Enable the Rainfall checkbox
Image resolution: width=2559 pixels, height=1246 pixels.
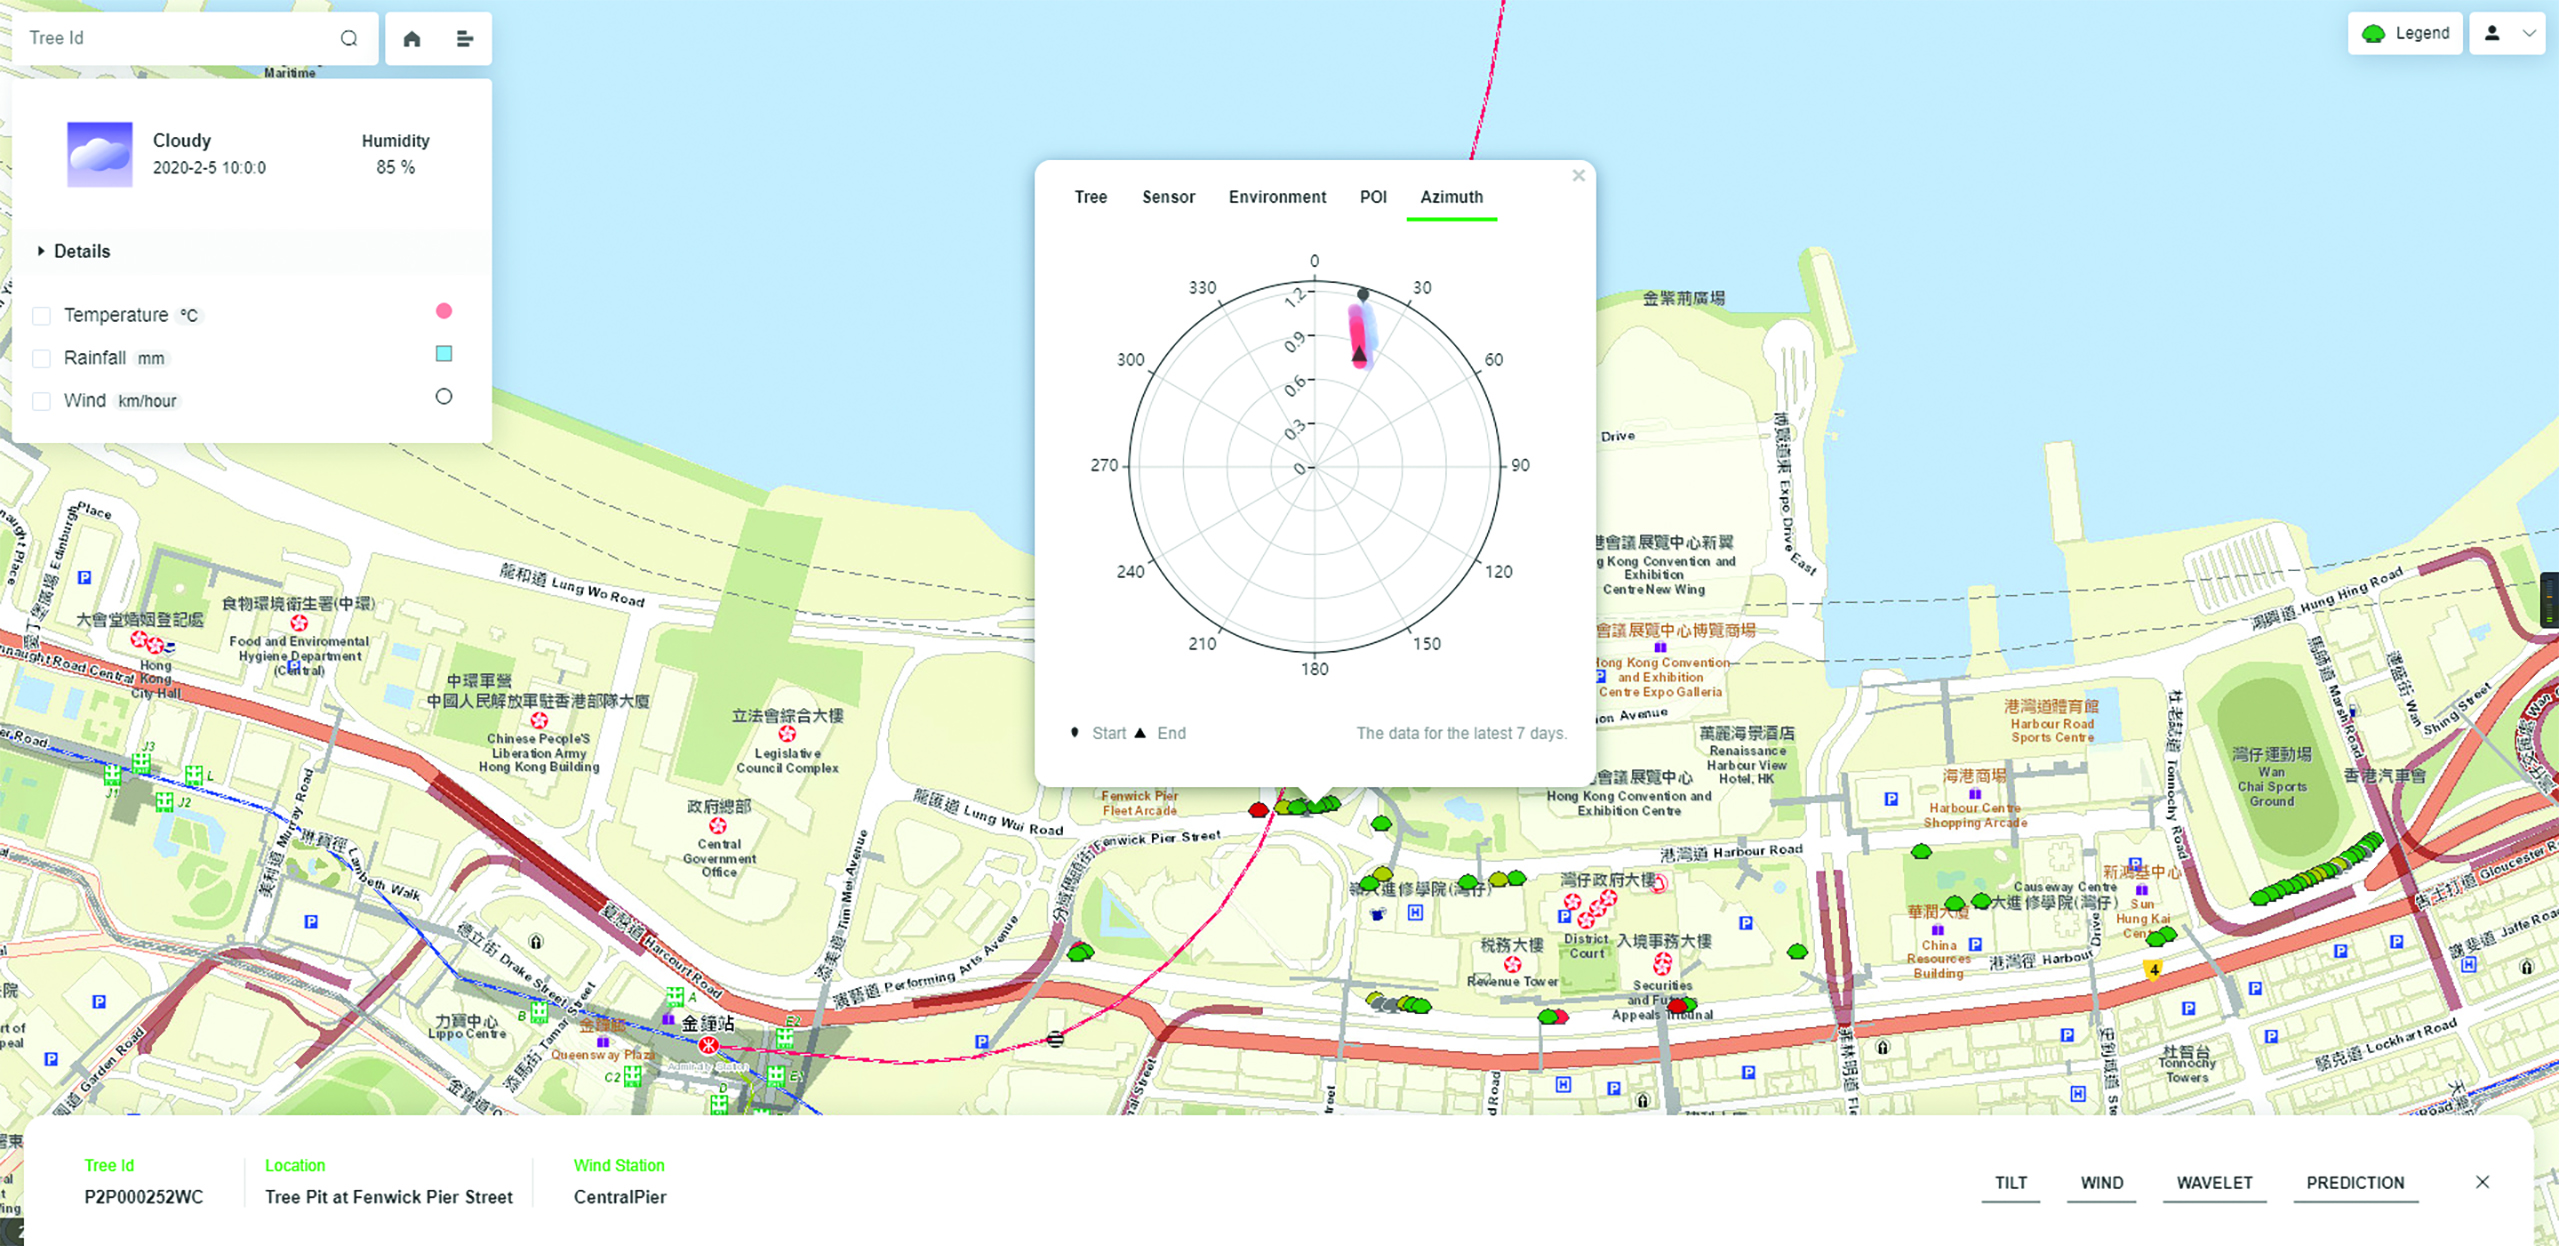coord(42,358)
